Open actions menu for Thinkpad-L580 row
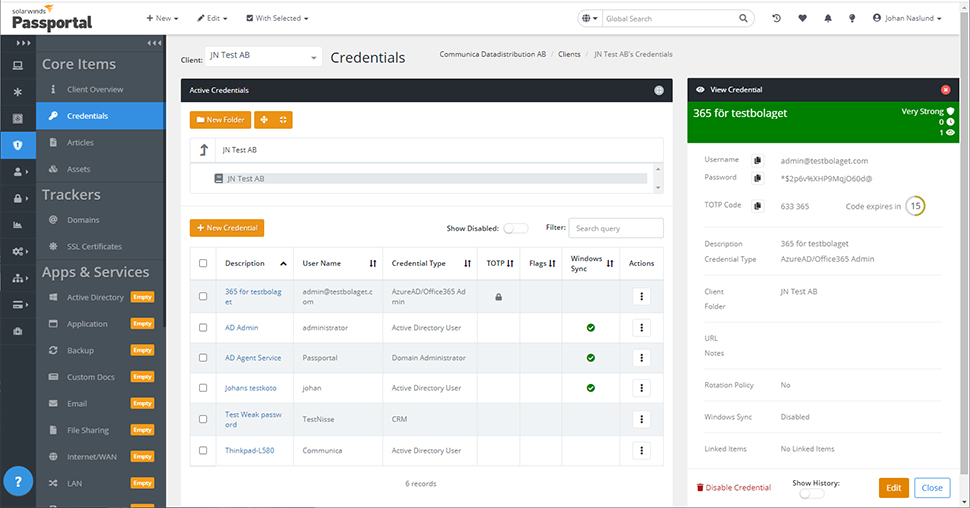Screen dimensions: 970x508 [642, 450]
